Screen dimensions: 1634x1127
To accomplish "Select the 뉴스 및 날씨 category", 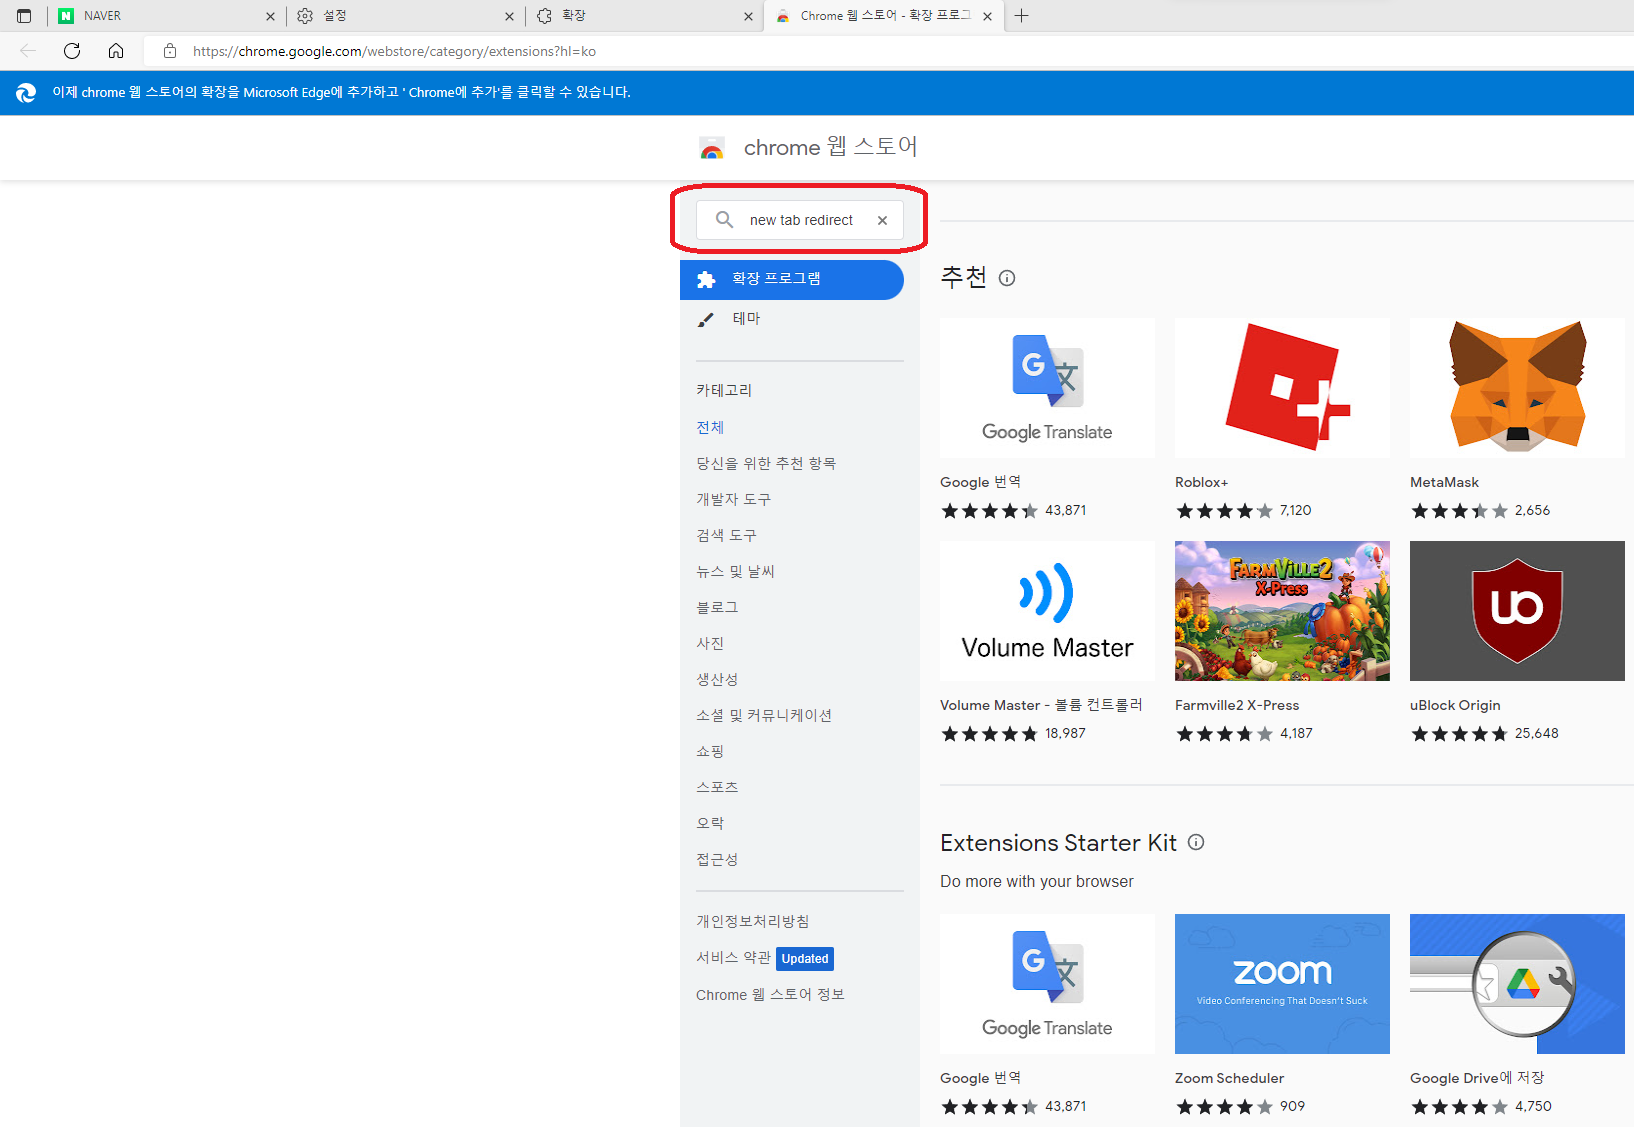I will click(x=735, y=571).
